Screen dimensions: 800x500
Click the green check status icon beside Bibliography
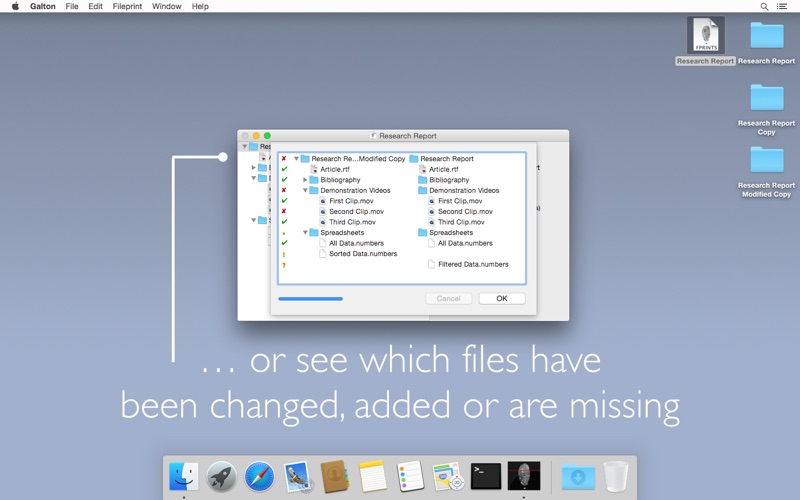coord(284,180)
